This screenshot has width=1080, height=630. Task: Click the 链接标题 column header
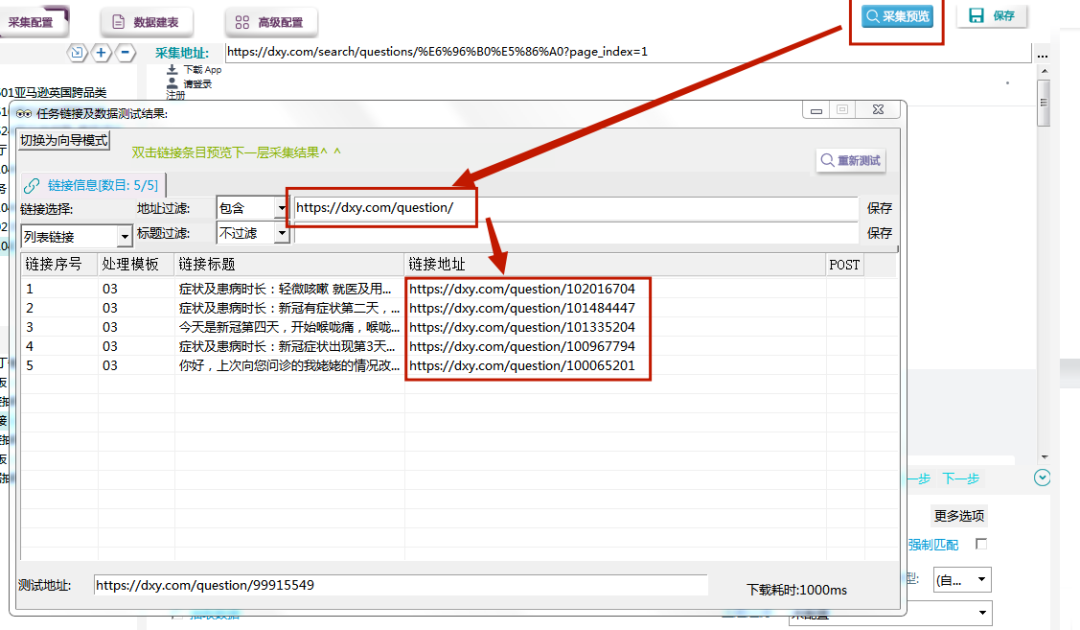pyautogui.click(x=289, y=264)
